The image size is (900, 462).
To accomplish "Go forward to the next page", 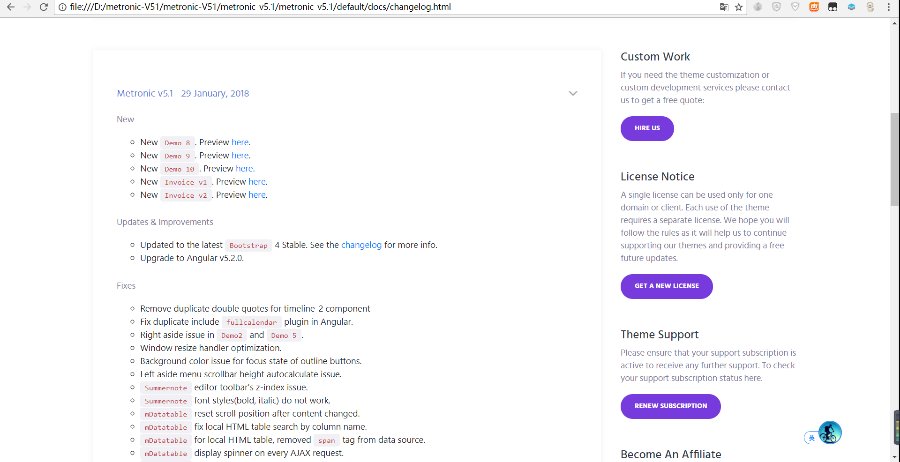I will click(26, 7).
